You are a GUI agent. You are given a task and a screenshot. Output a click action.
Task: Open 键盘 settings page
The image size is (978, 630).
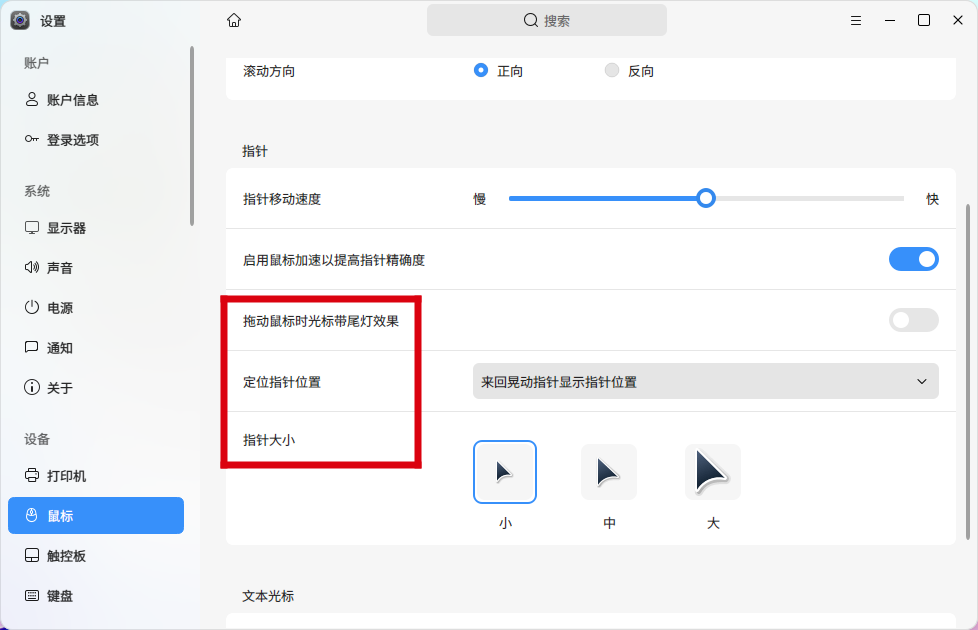coord(96,596)
